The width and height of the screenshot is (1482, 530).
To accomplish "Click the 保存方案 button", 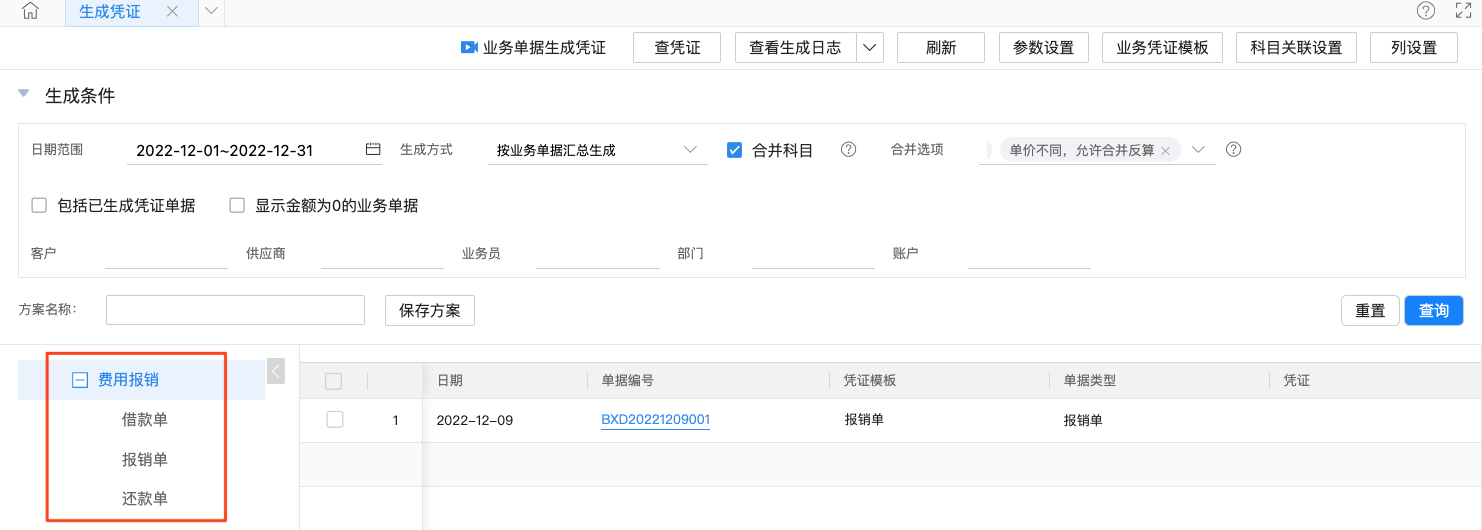I will click(430, 310).
